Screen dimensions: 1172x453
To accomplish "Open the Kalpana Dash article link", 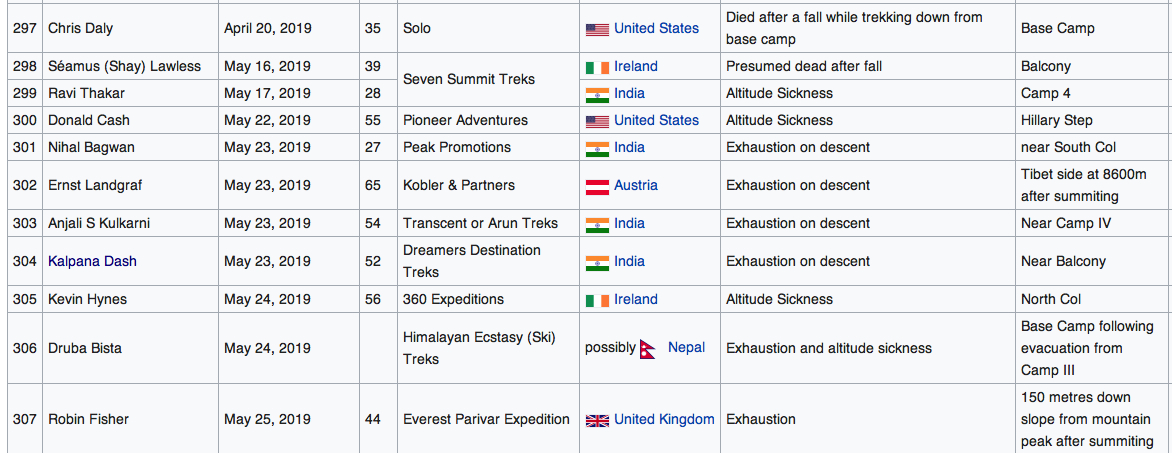I will tap(92, 262).
